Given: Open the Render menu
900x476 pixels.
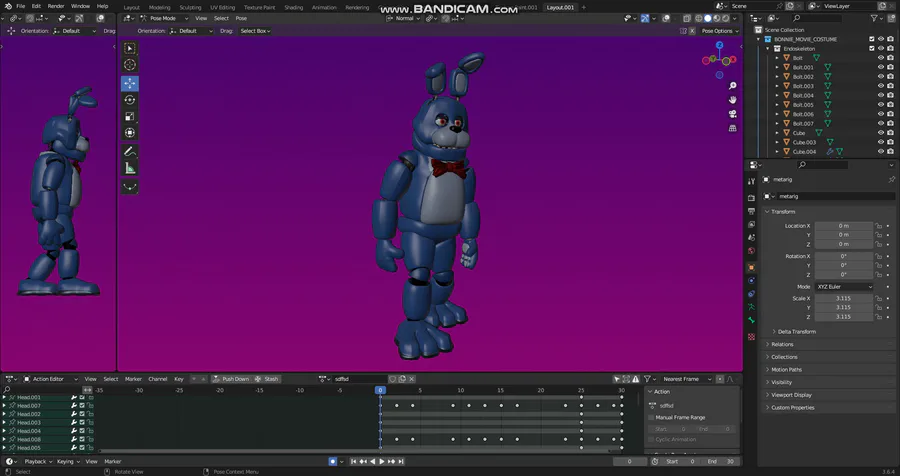Looking at the screenshot, I should pos(56,6).
